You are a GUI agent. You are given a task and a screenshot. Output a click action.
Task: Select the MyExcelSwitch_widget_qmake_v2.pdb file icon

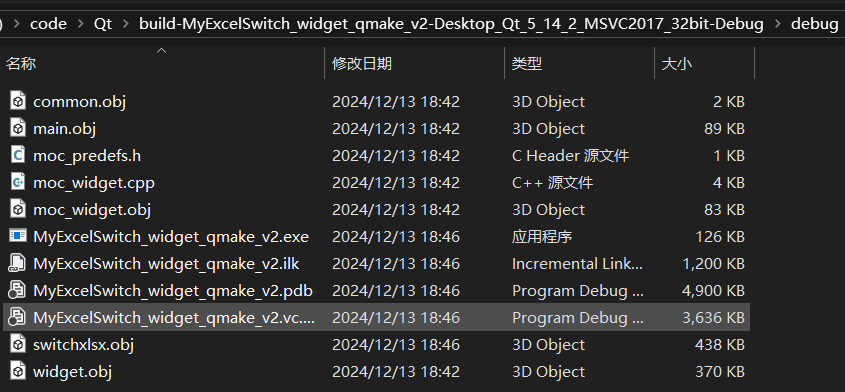coord(17,290)
